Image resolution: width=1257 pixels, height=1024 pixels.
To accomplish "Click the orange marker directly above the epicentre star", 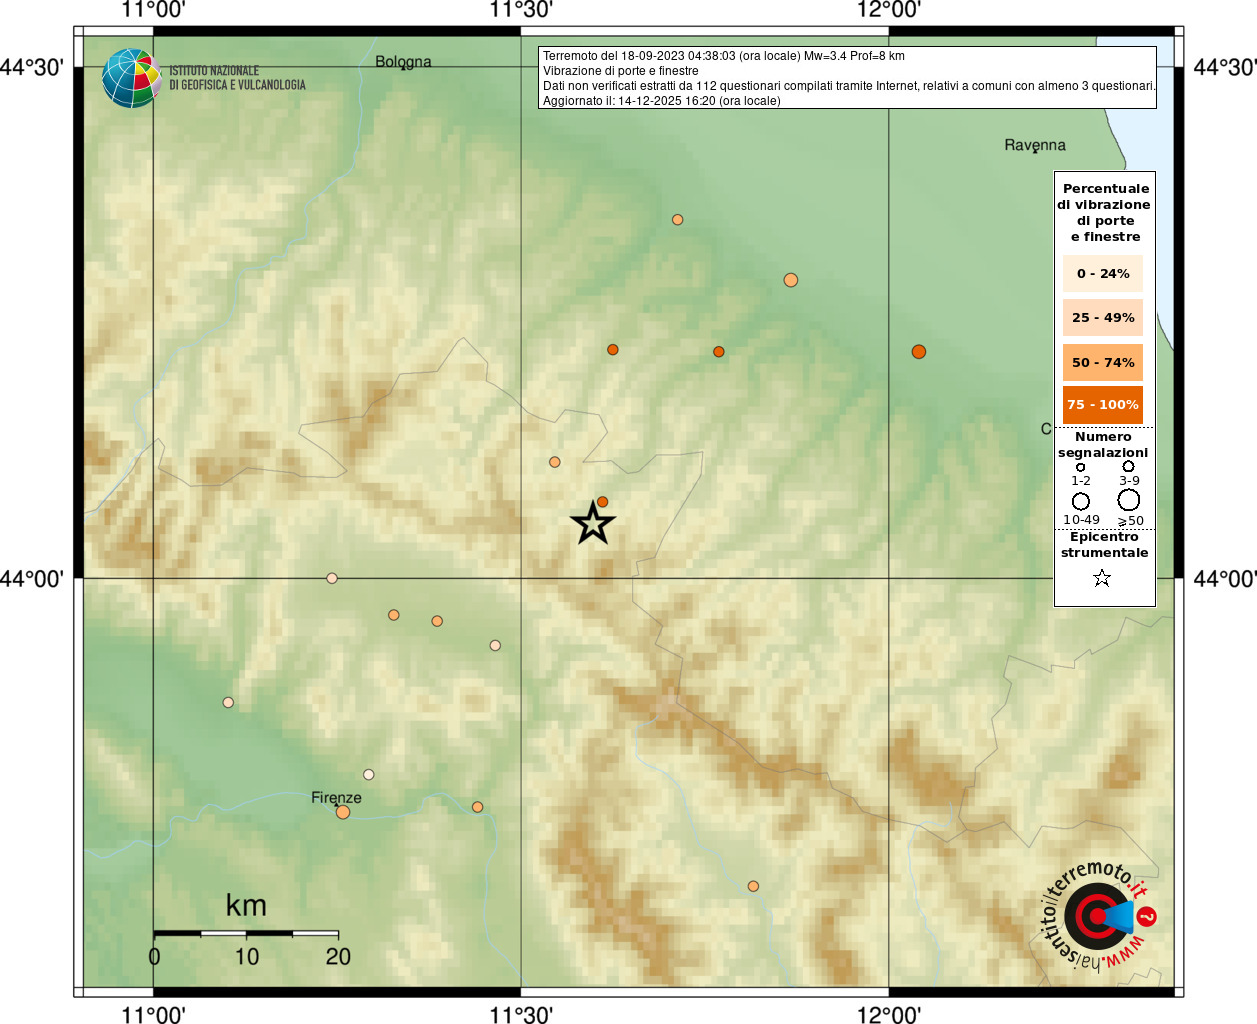I will tap(602, 502).
